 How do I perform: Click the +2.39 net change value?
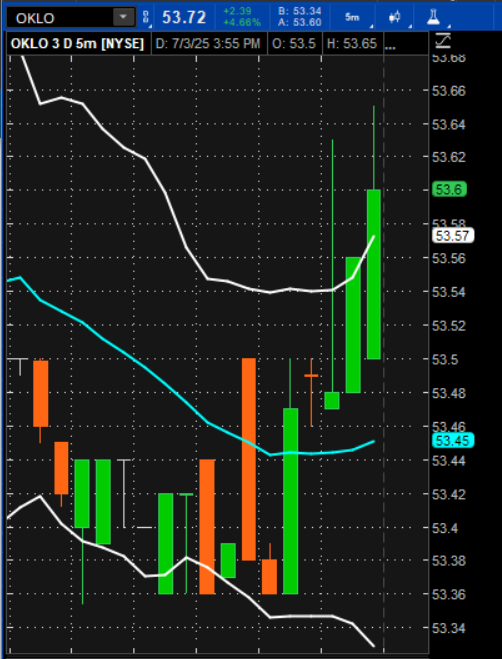237,11
